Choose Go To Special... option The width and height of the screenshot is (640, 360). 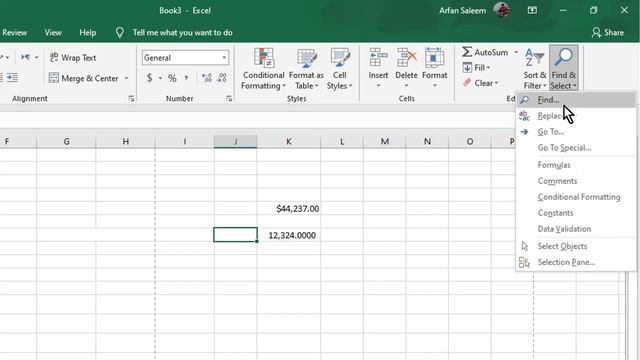pyautogui.click(x=576, y=148)
